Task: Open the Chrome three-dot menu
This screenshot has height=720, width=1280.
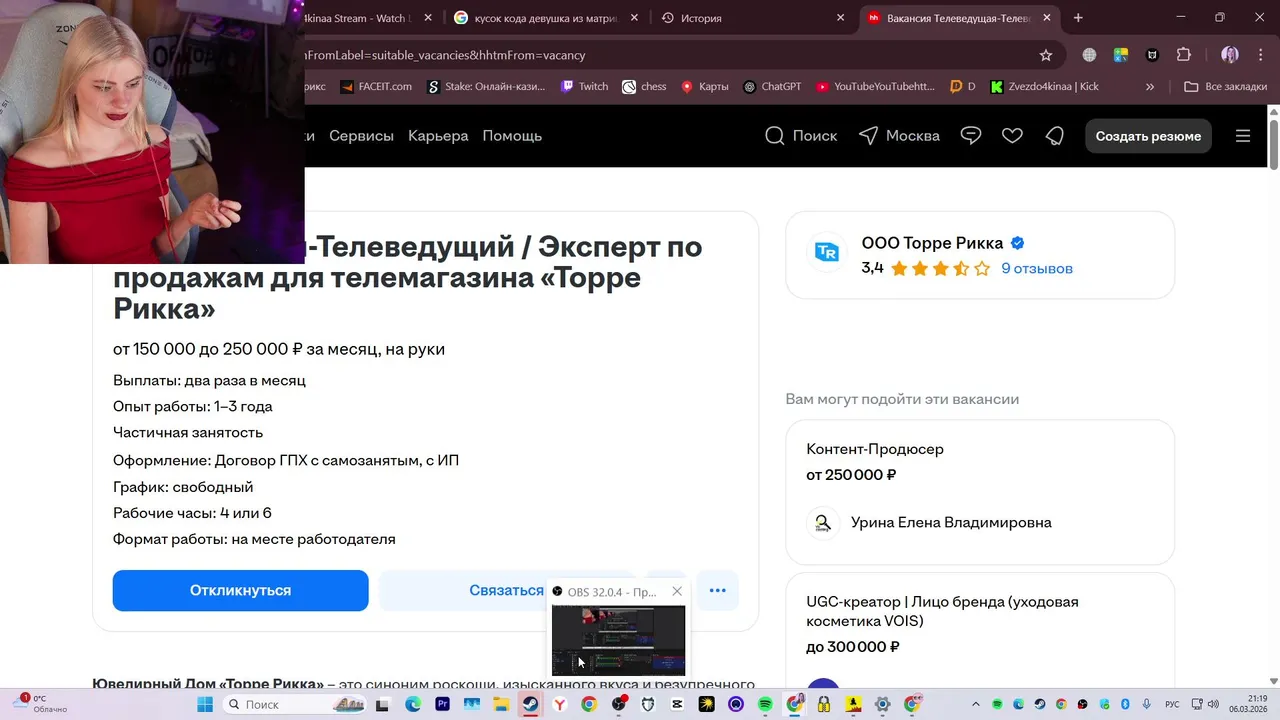Action: click(1262, 55)
